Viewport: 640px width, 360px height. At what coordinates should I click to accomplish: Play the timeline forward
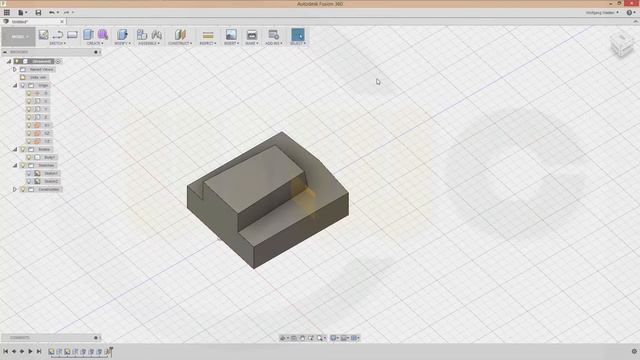tap(30, 351)
